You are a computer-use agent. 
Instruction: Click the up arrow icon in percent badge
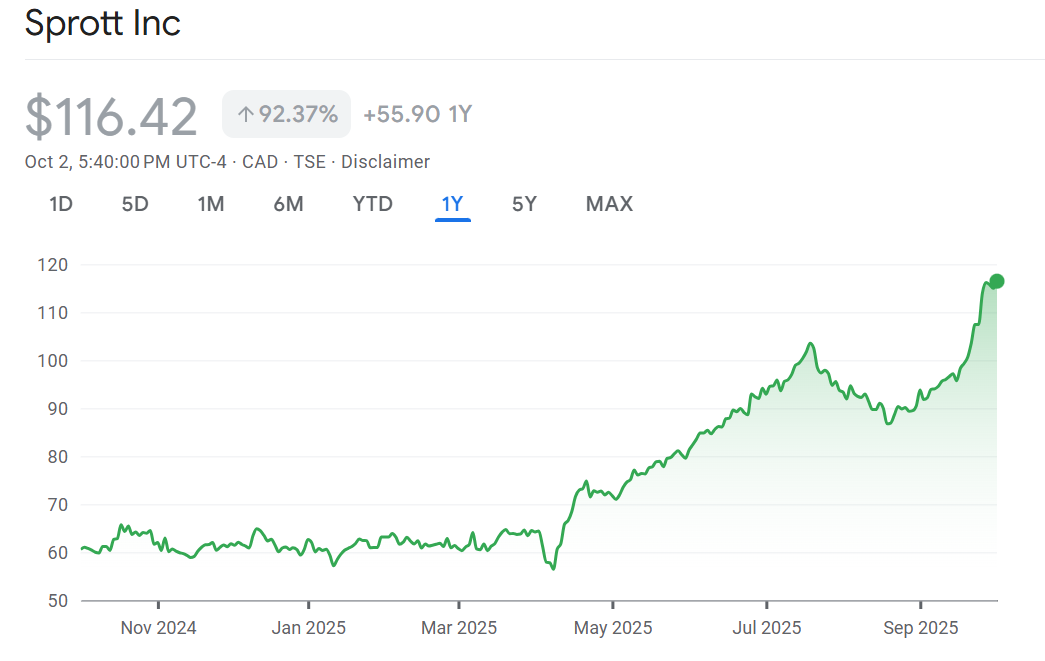click(x=245, y=115)
